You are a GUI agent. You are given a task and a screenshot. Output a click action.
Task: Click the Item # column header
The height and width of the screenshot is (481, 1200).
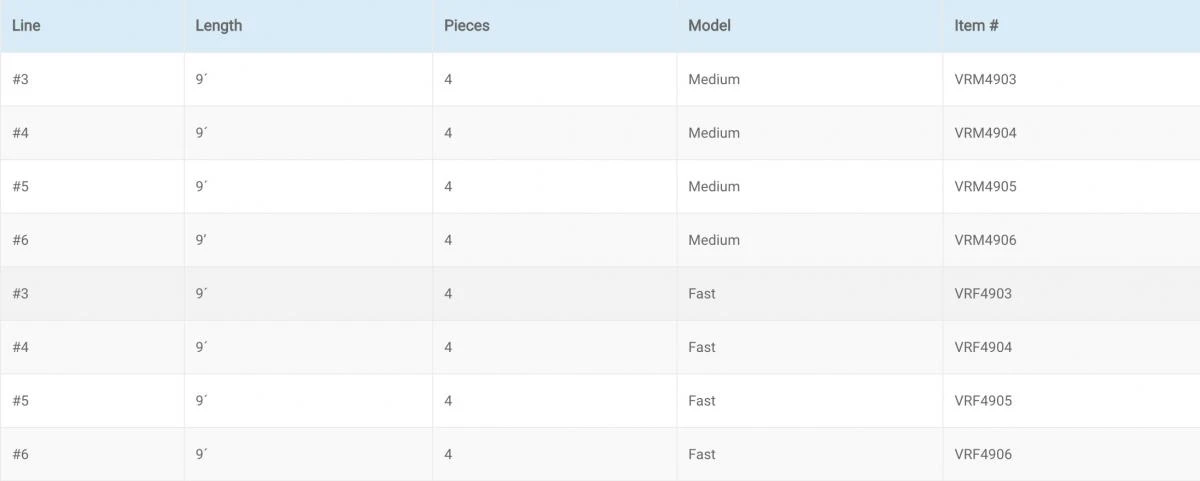pyautogui.click(x=976, y=26)
